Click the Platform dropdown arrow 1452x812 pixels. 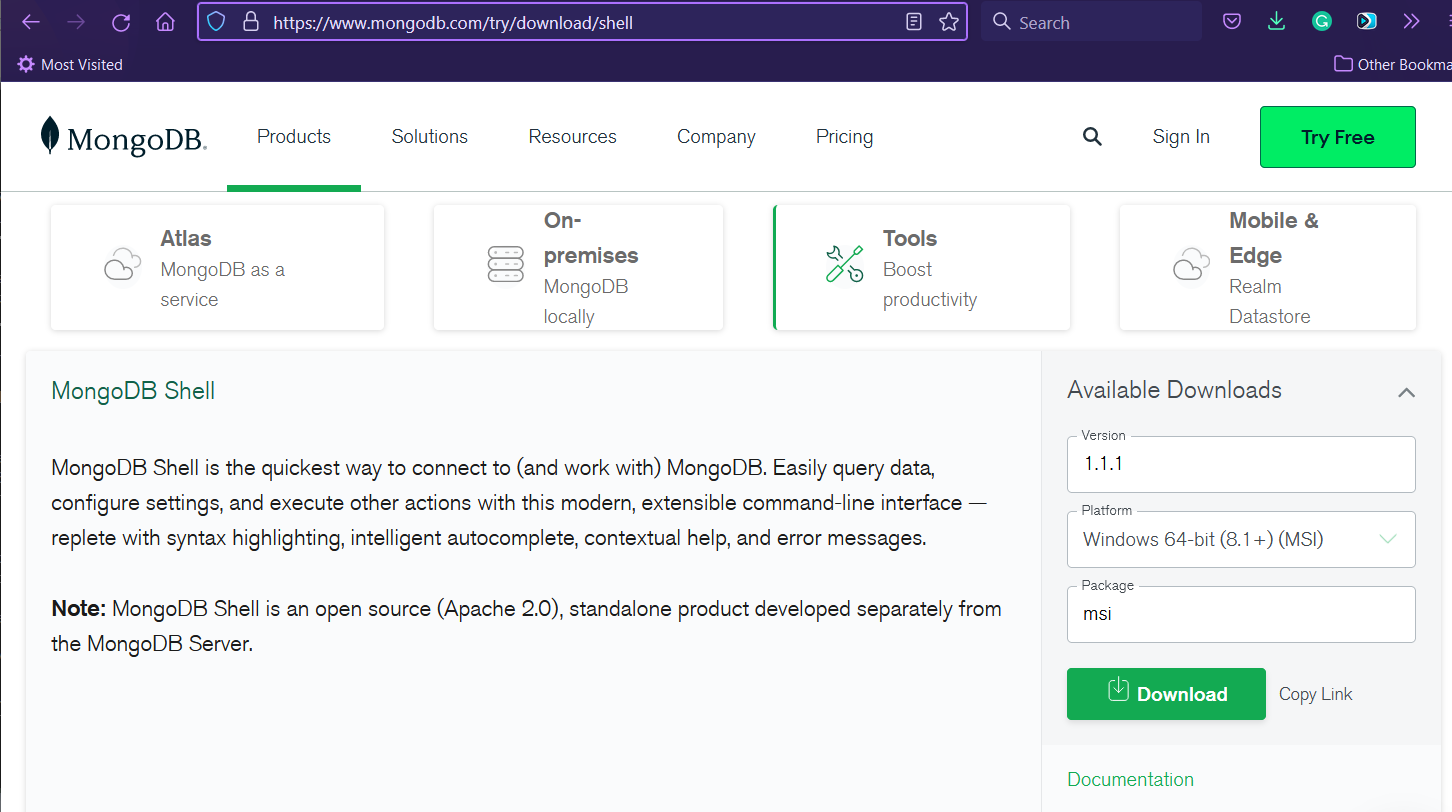tap(1388, 539)
